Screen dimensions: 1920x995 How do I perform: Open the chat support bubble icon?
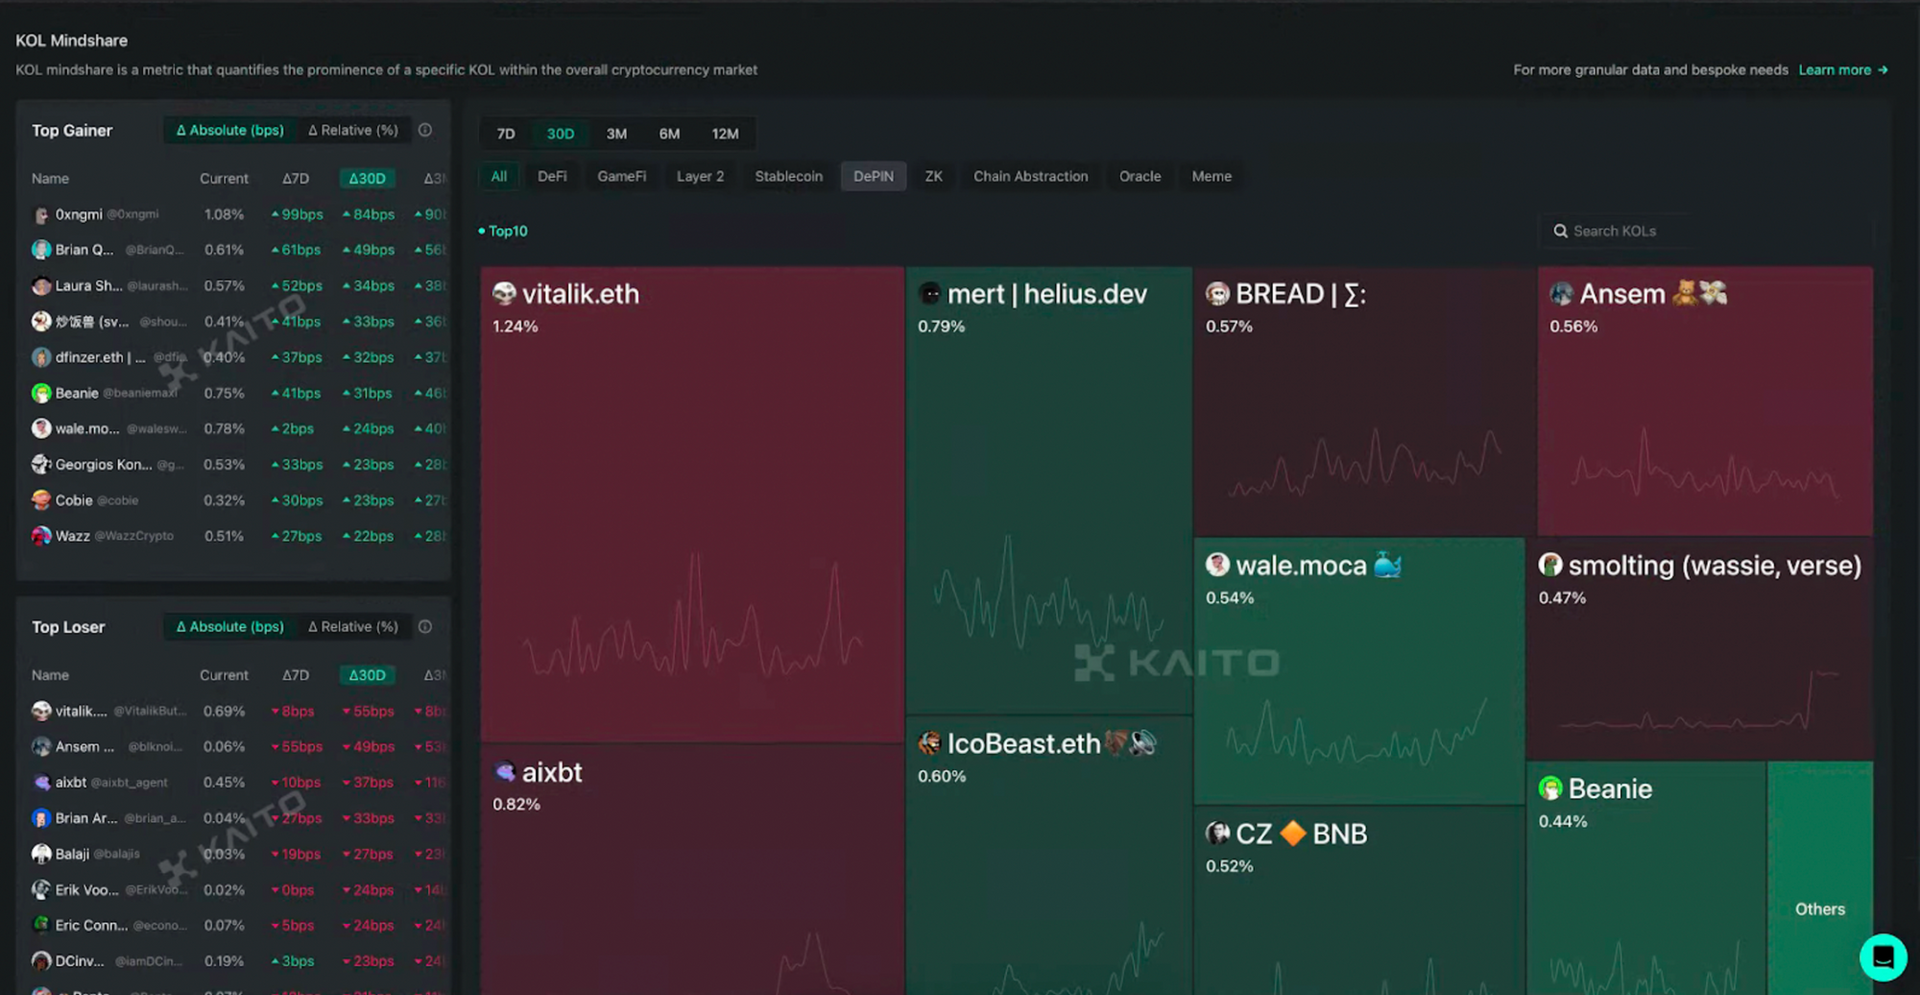coord(1883,958)
